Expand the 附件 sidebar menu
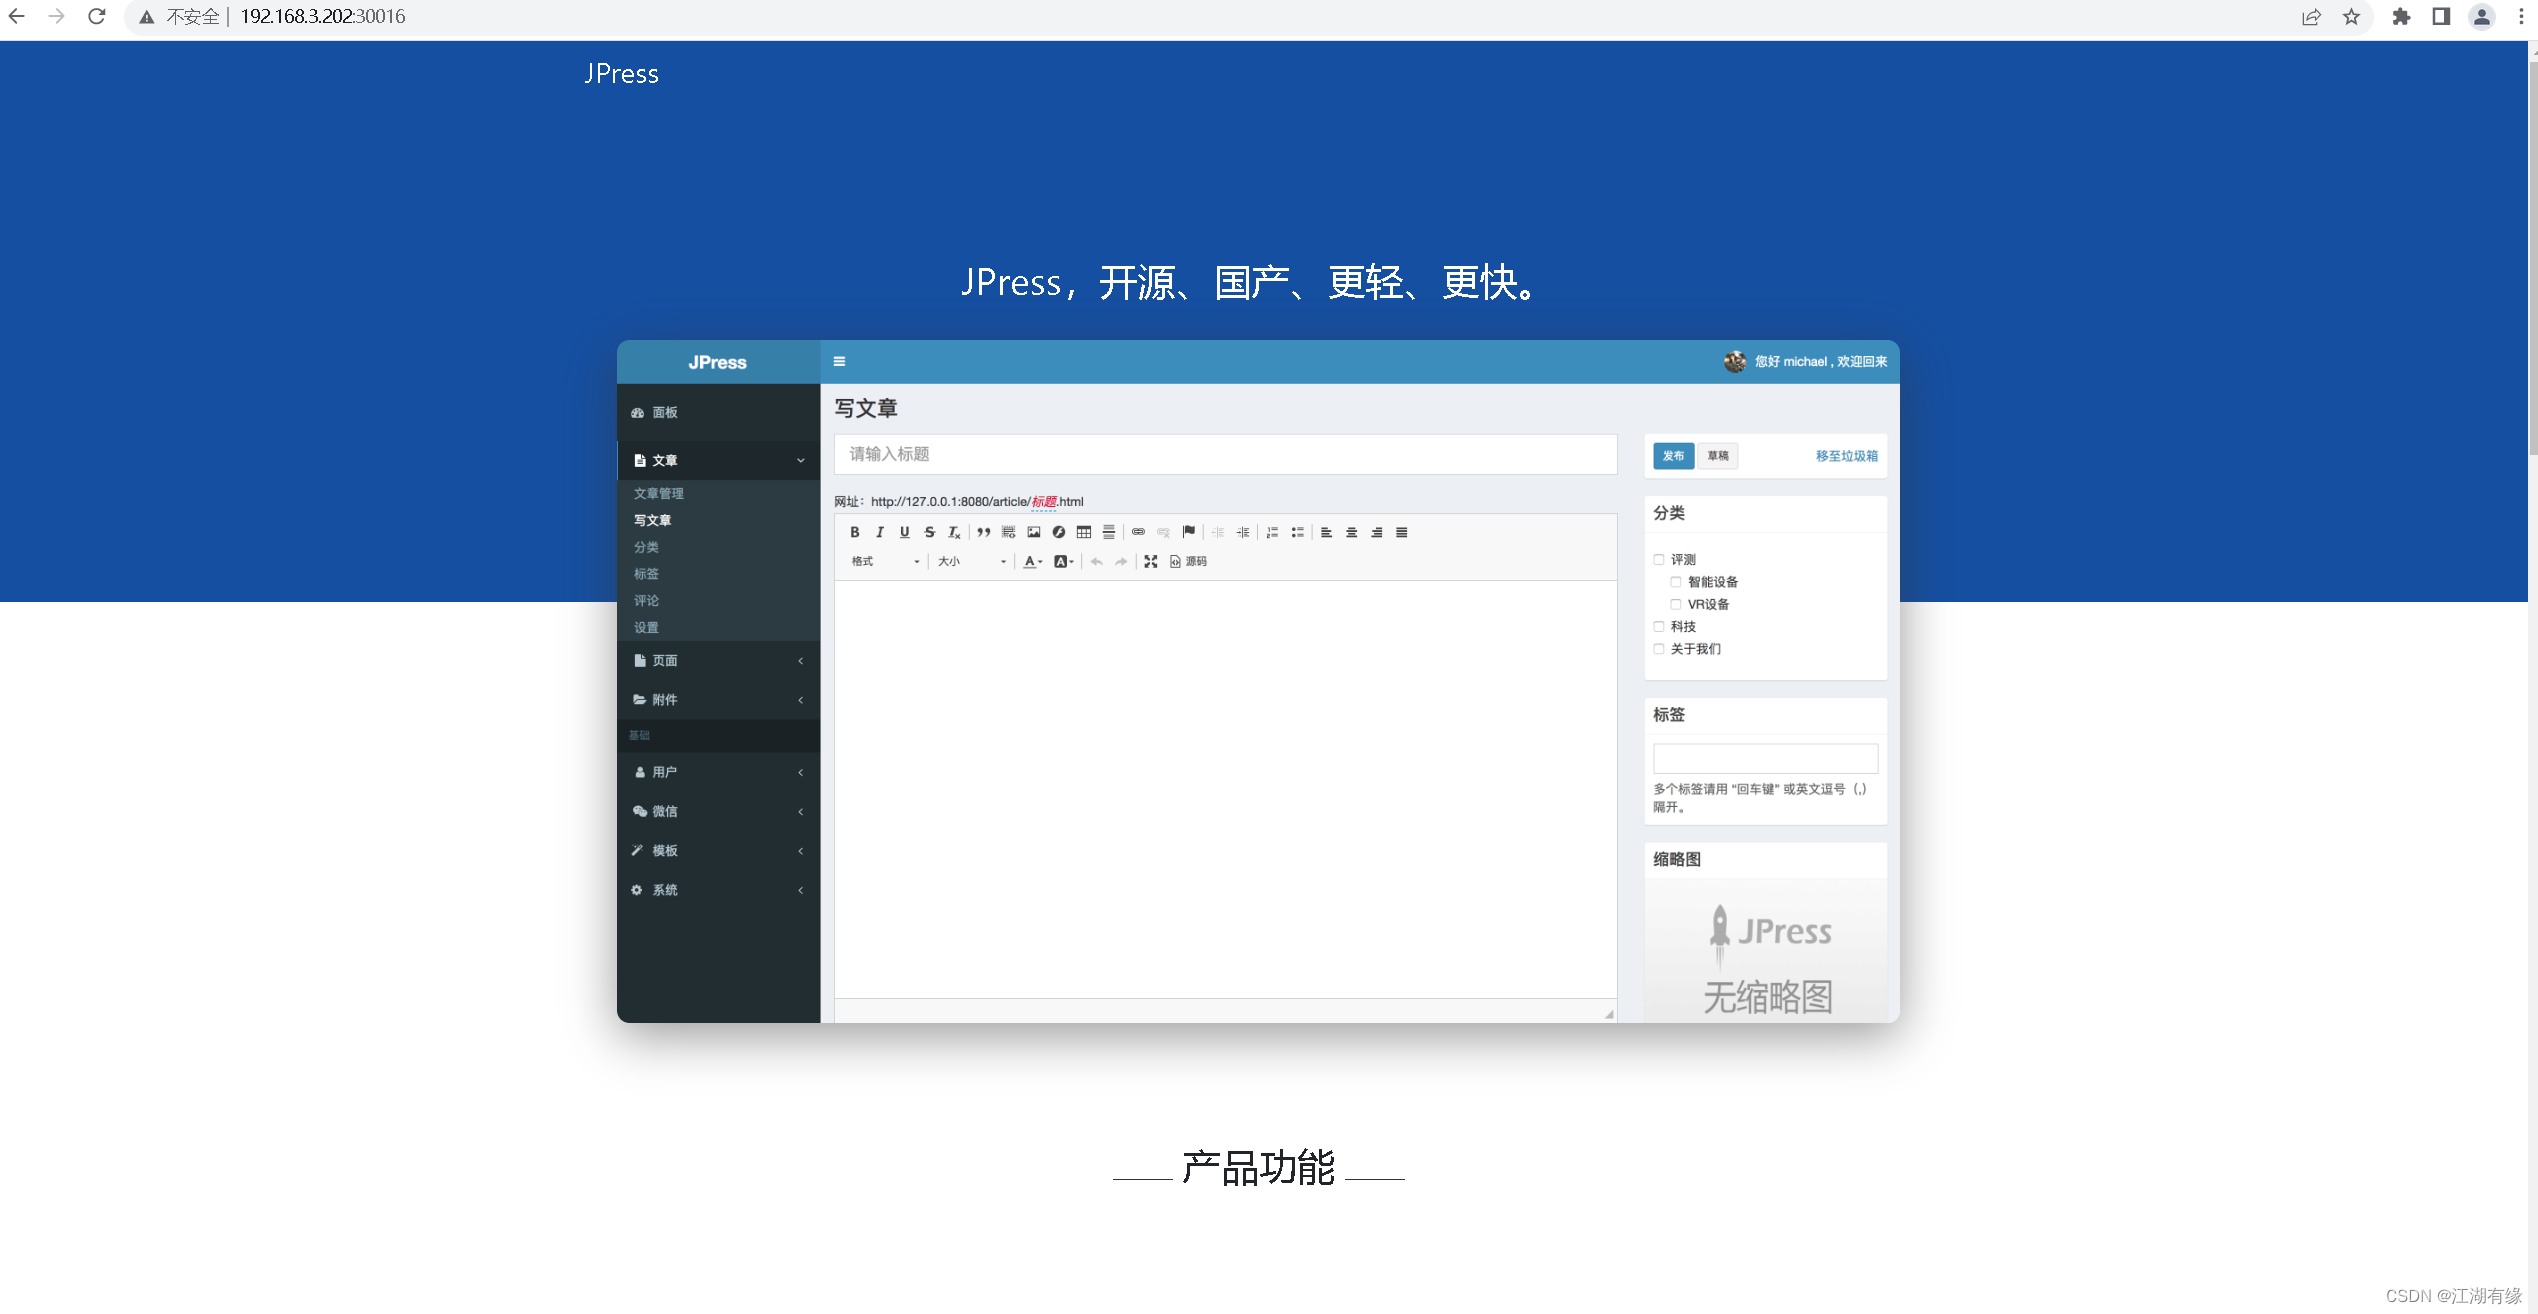Screen dimensions: 2538x1314 [718, 699]
